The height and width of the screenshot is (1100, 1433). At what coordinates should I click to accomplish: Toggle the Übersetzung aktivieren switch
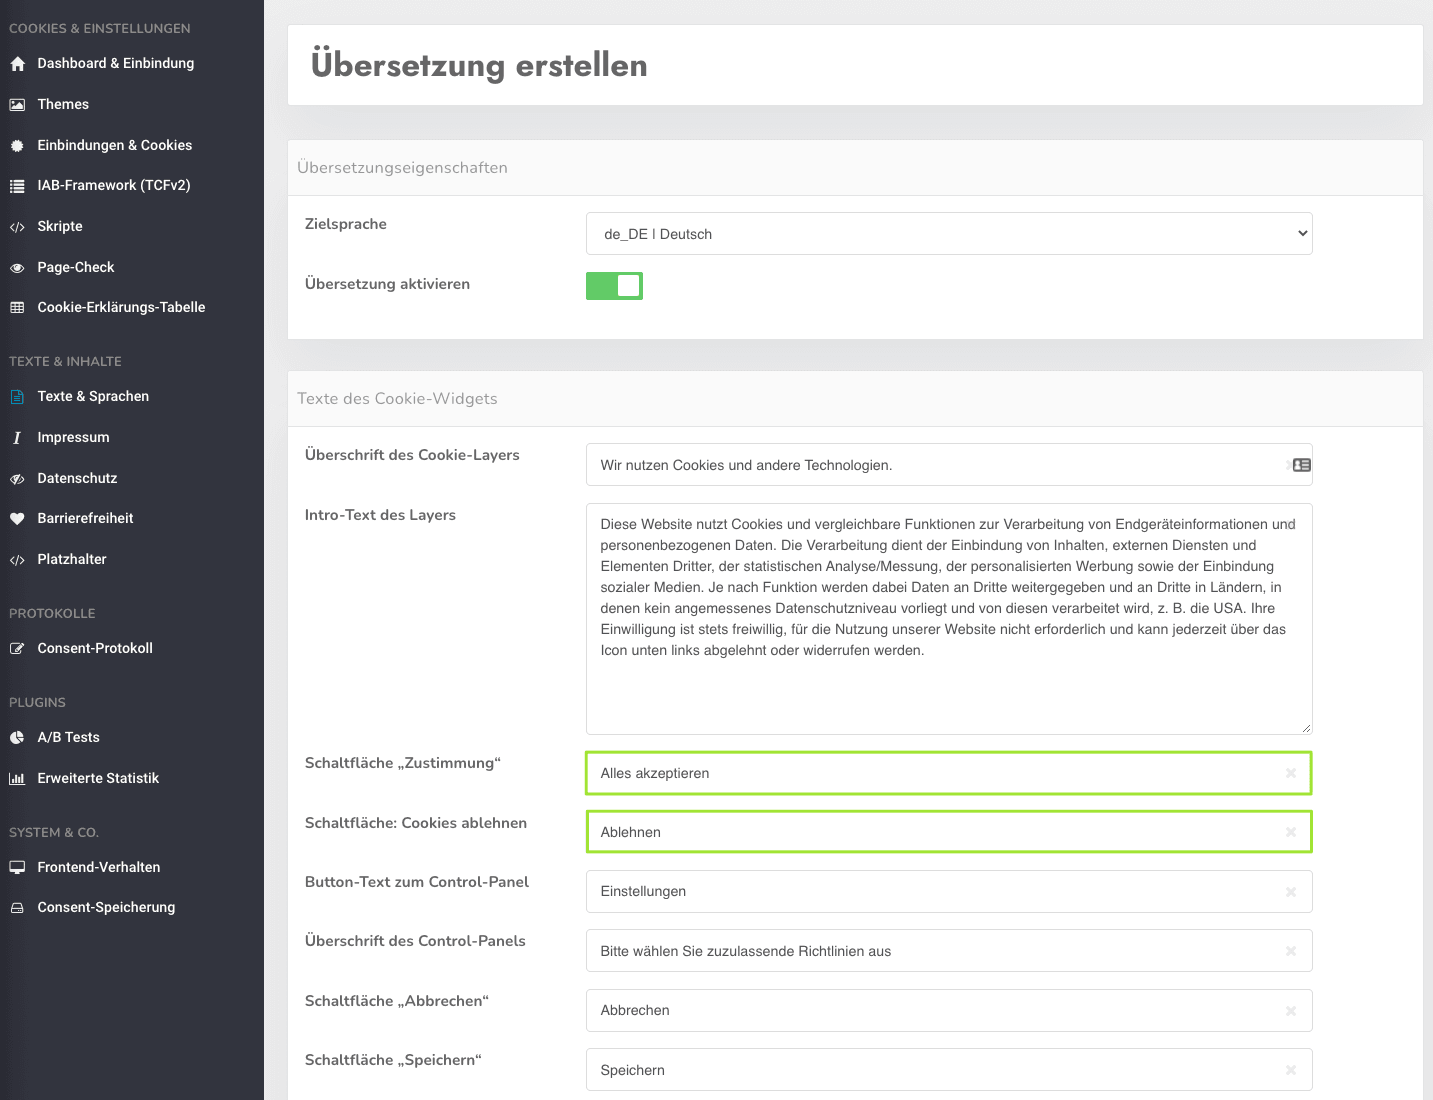pyautogui.click(x=614, y=286)
